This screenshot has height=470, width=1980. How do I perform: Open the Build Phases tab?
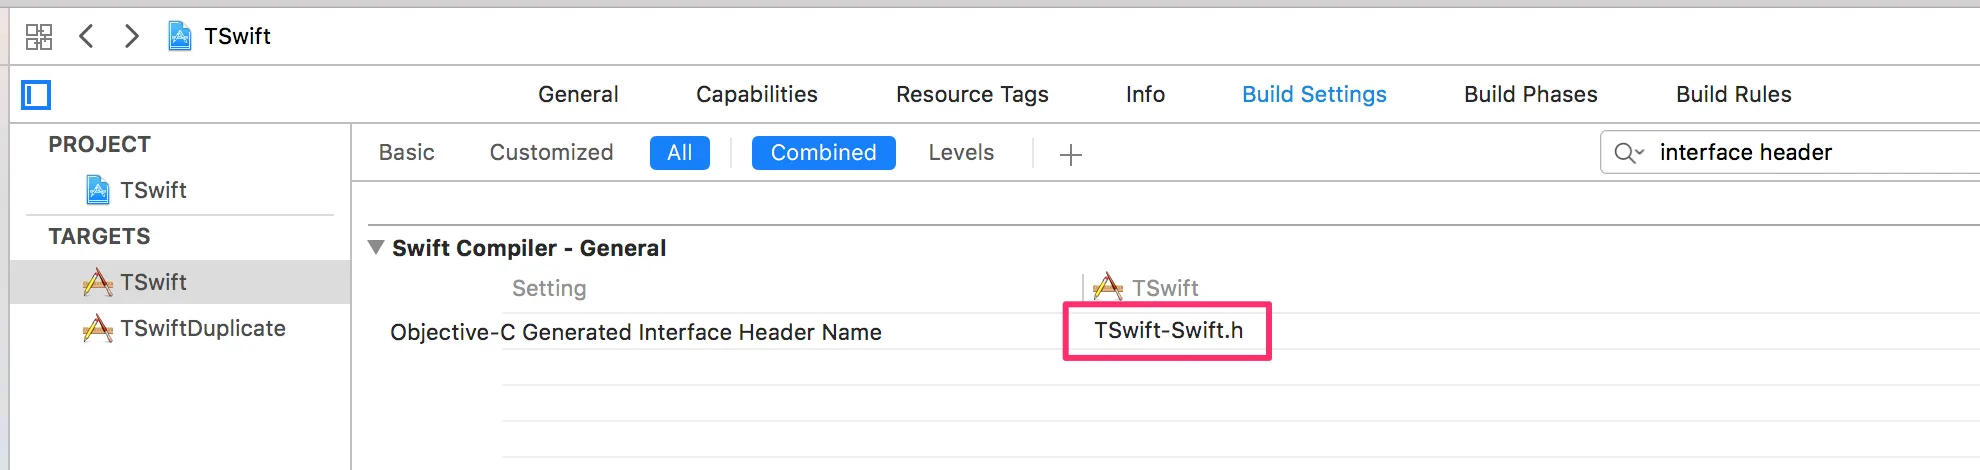pos(1530,95)
